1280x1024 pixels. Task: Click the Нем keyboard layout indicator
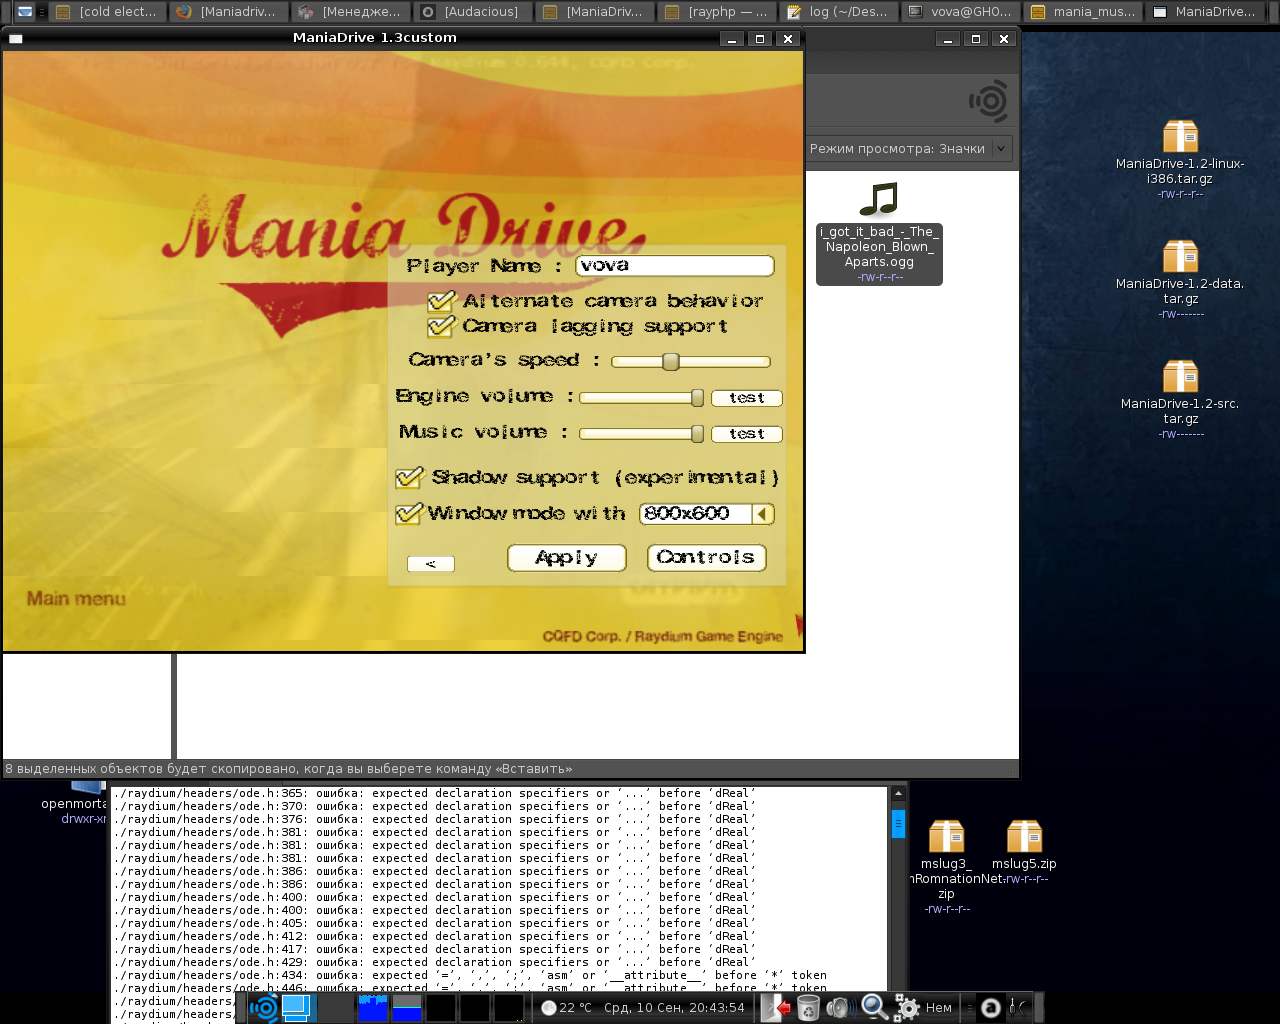939,1007
